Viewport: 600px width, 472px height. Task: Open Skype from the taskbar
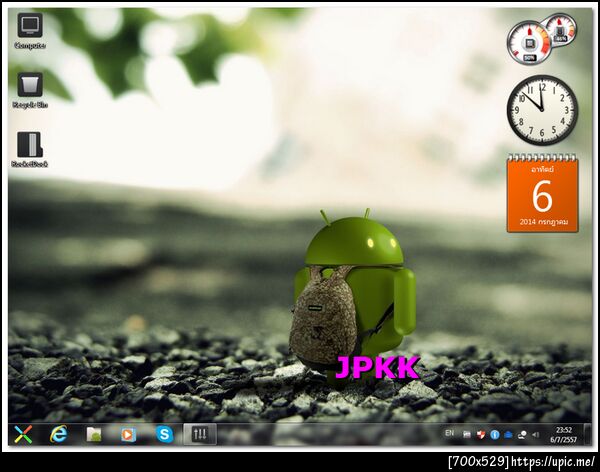pyautogui.click(x=165, y=434)
